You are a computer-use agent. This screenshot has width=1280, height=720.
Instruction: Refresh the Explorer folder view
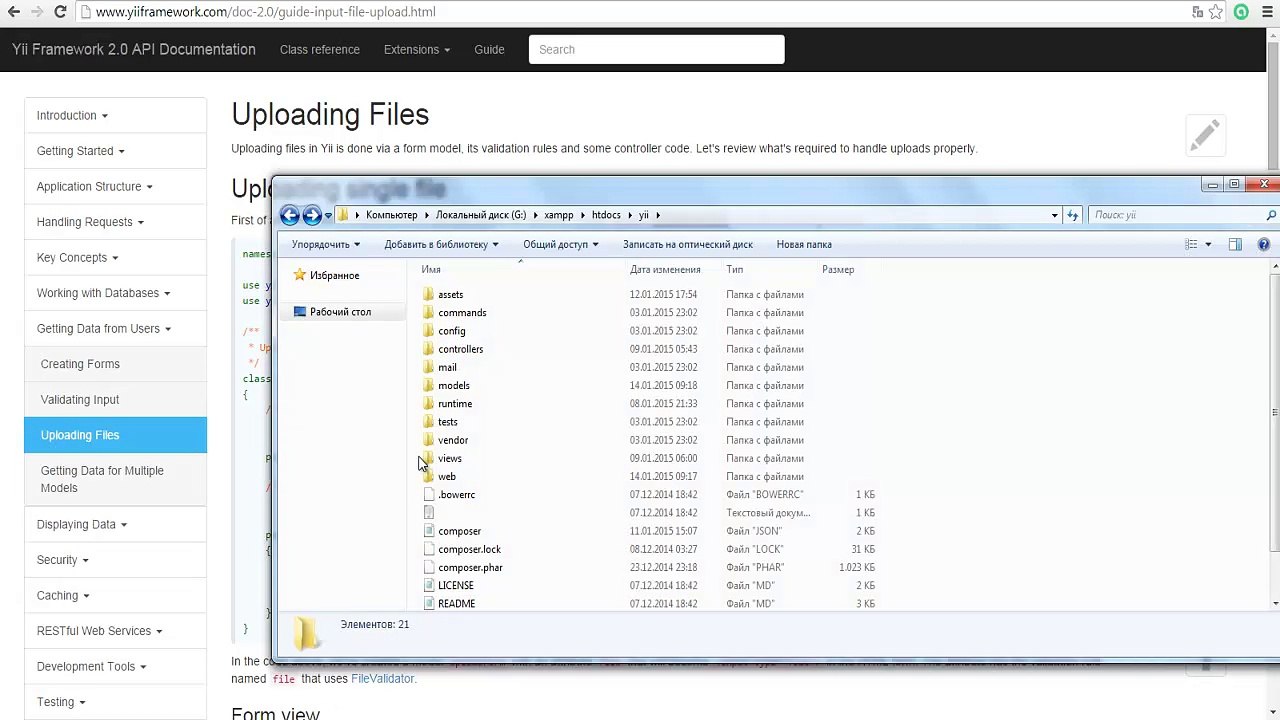click(x=1073, y=215)
